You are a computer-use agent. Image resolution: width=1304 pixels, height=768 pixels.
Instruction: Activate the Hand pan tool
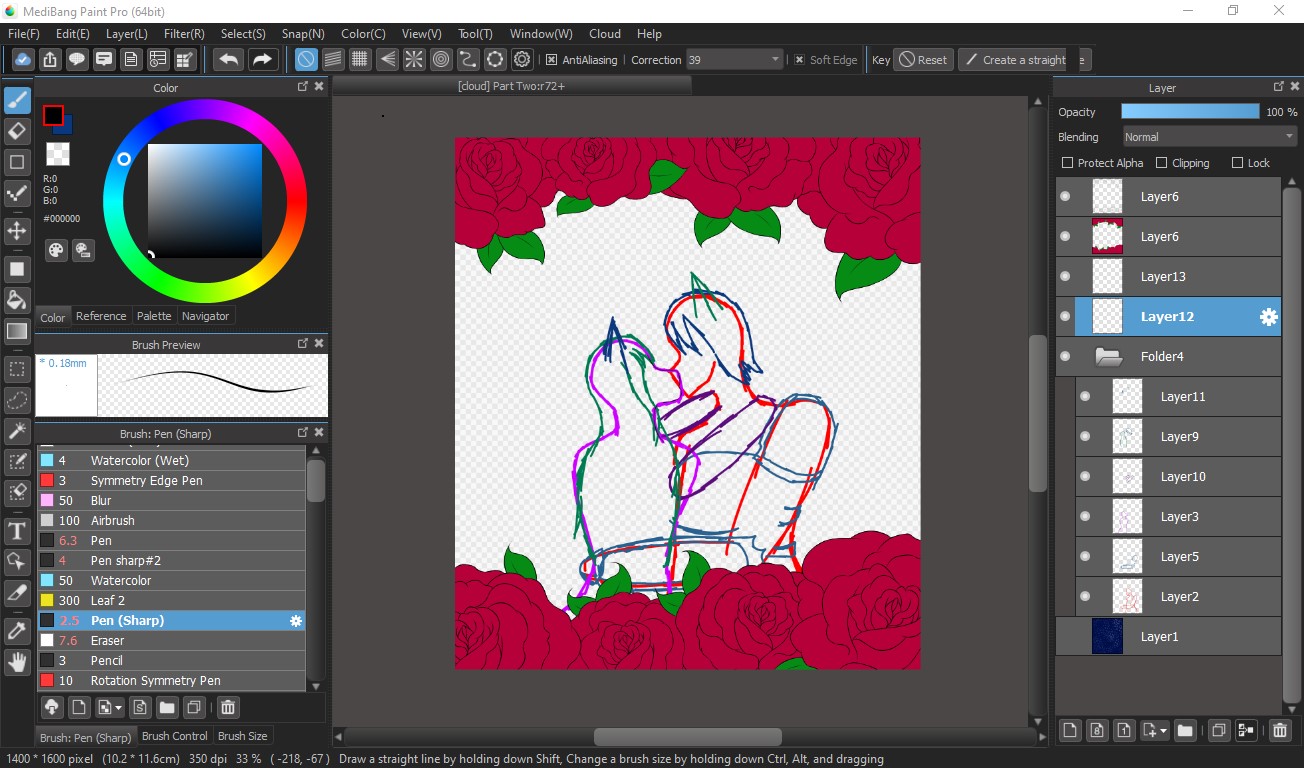click(x=17, y=661)
